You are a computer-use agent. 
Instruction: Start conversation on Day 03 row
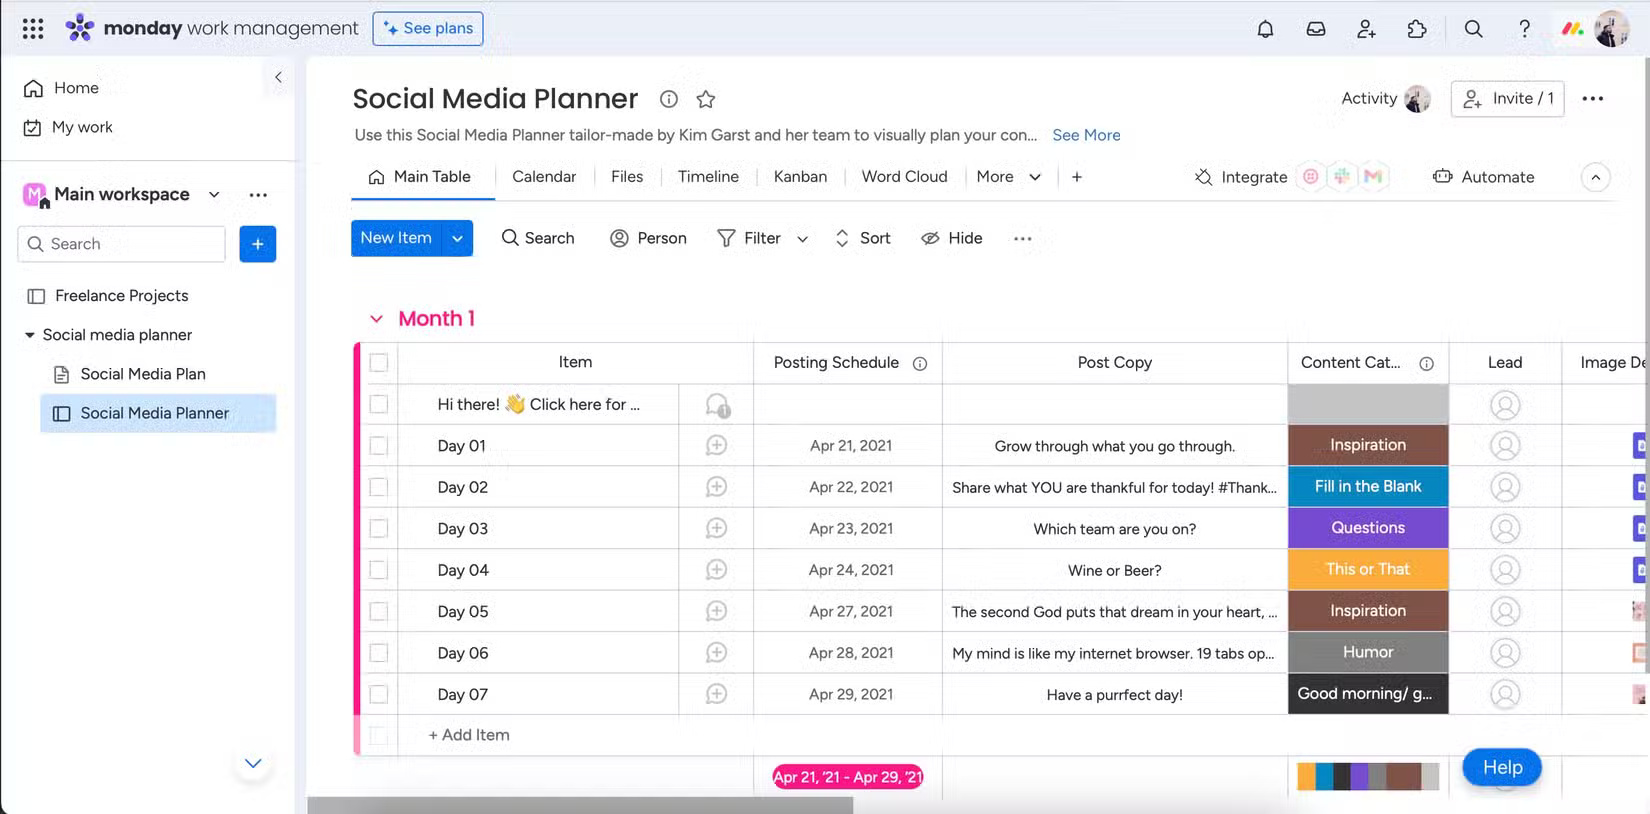coord(716,528)
